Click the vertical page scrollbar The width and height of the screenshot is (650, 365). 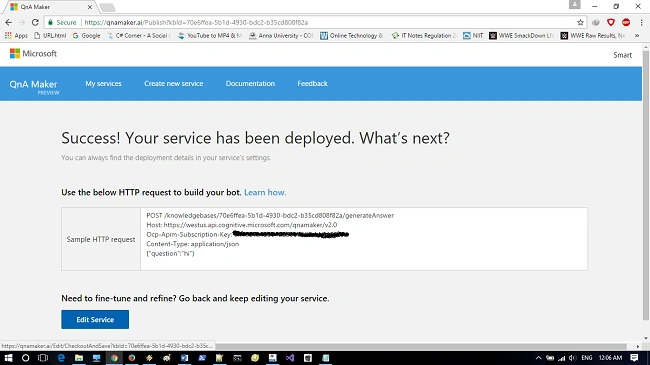tap(645, 185)
